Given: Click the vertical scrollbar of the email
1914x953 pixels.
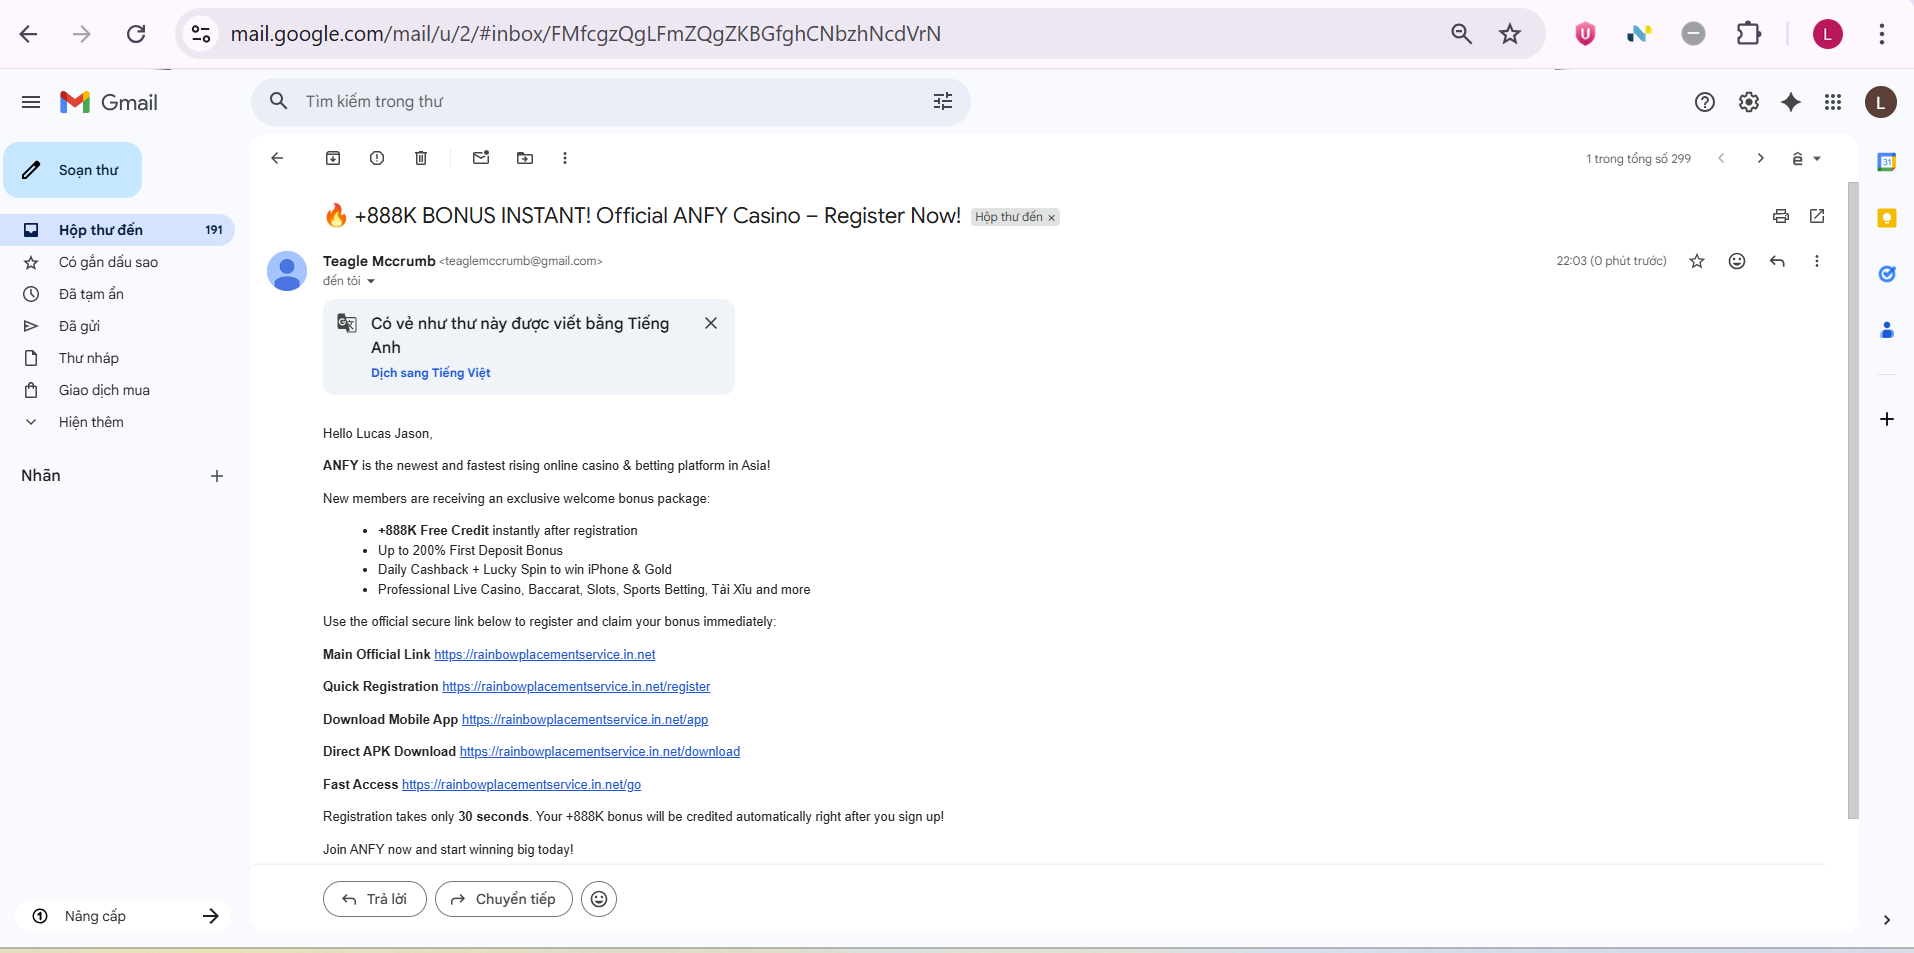Looking at the screenshot, I should [1853, 500].
